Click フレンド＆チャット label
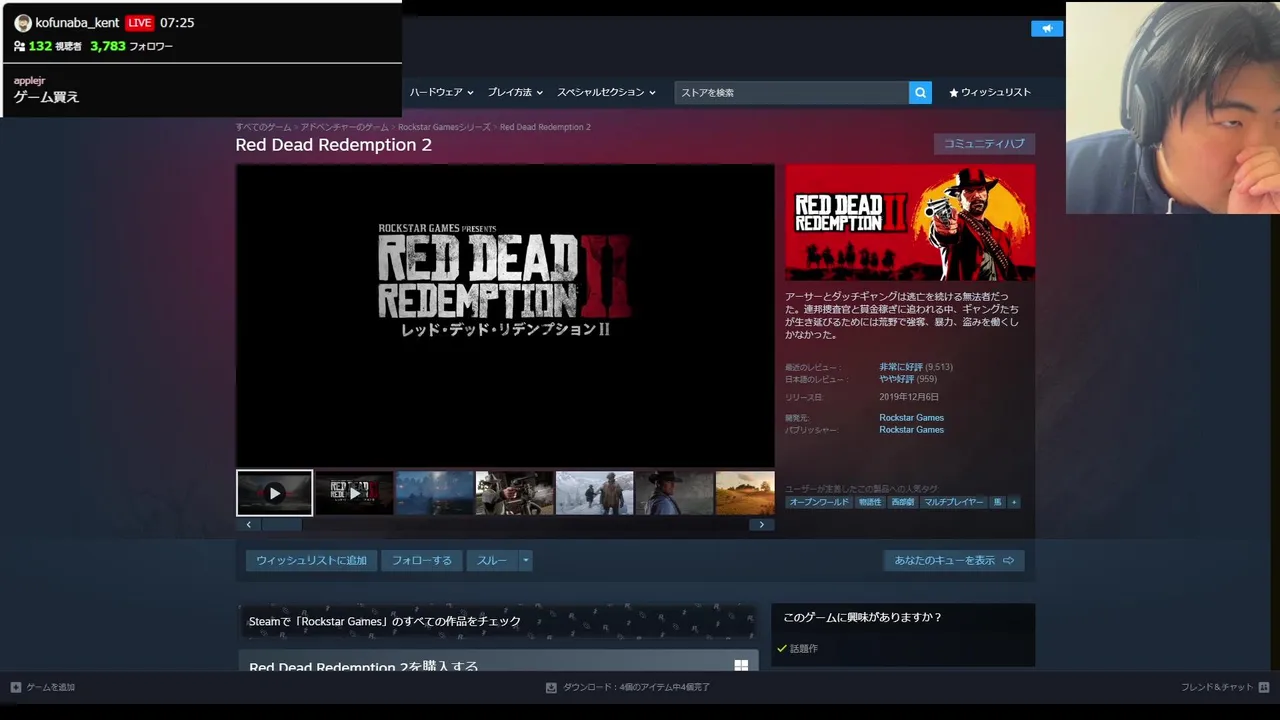Screen dimensions: 1280x720 click(1216, 687)
